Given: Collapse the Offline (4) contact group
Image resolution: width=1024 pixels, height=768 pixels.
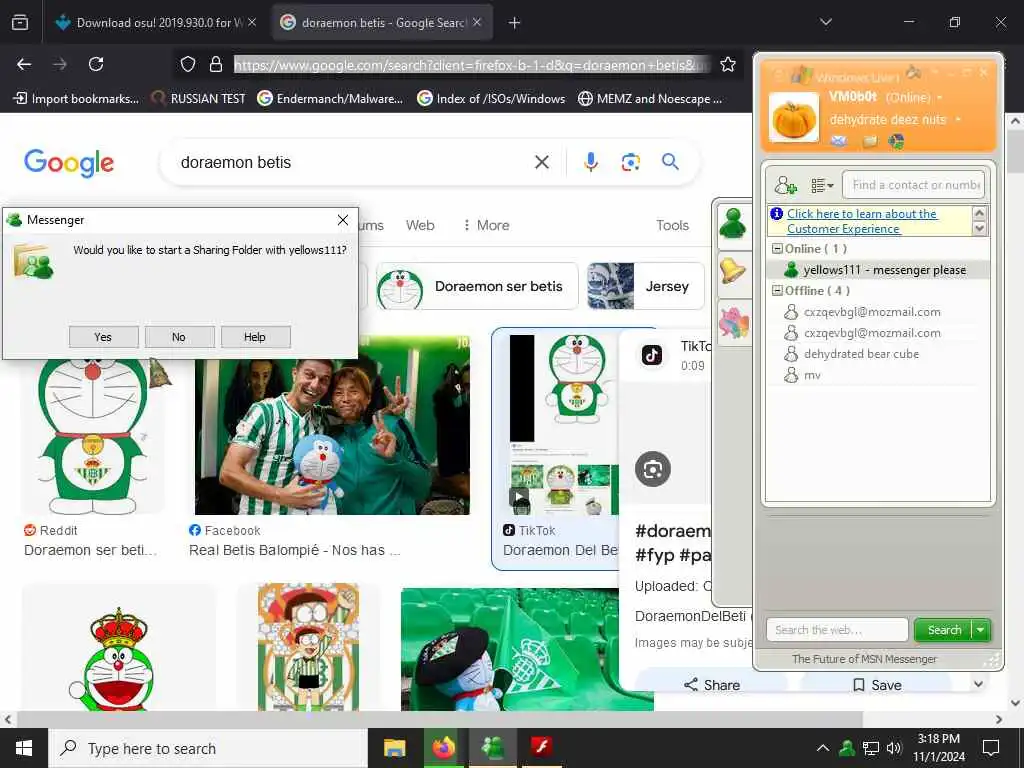Looking at the screenshot, I should 776,291.
